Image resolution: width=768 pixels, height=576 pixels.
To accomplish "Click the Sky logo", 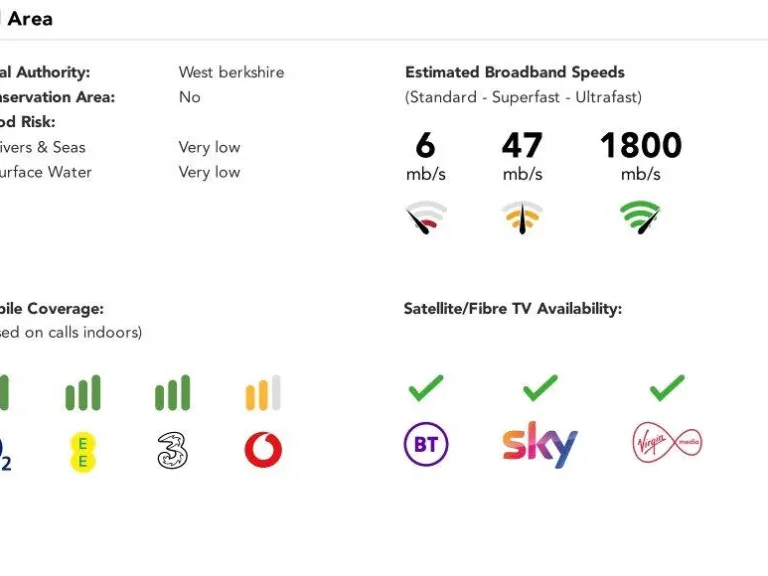I will point(540,444).
